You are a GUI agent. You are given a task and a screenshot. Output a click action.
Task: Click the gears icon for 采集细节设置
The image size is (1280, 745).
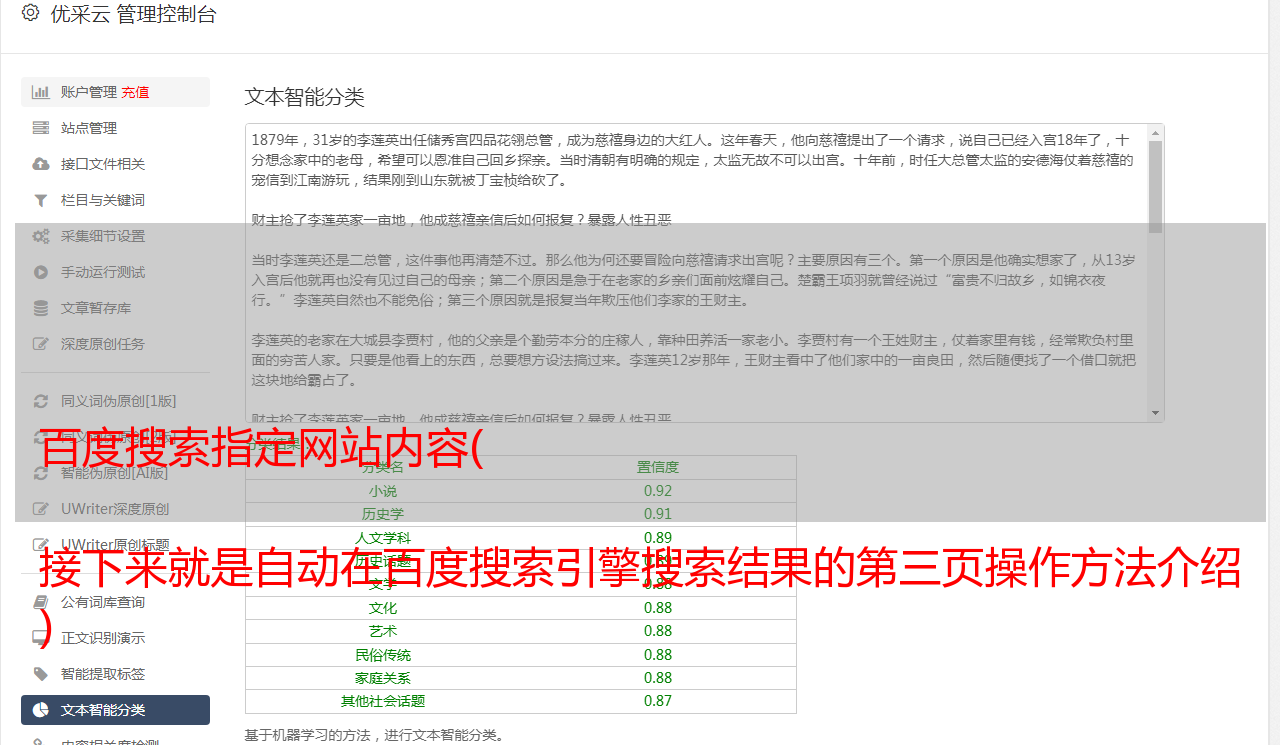pyautogui.click(x=41, y=236)
